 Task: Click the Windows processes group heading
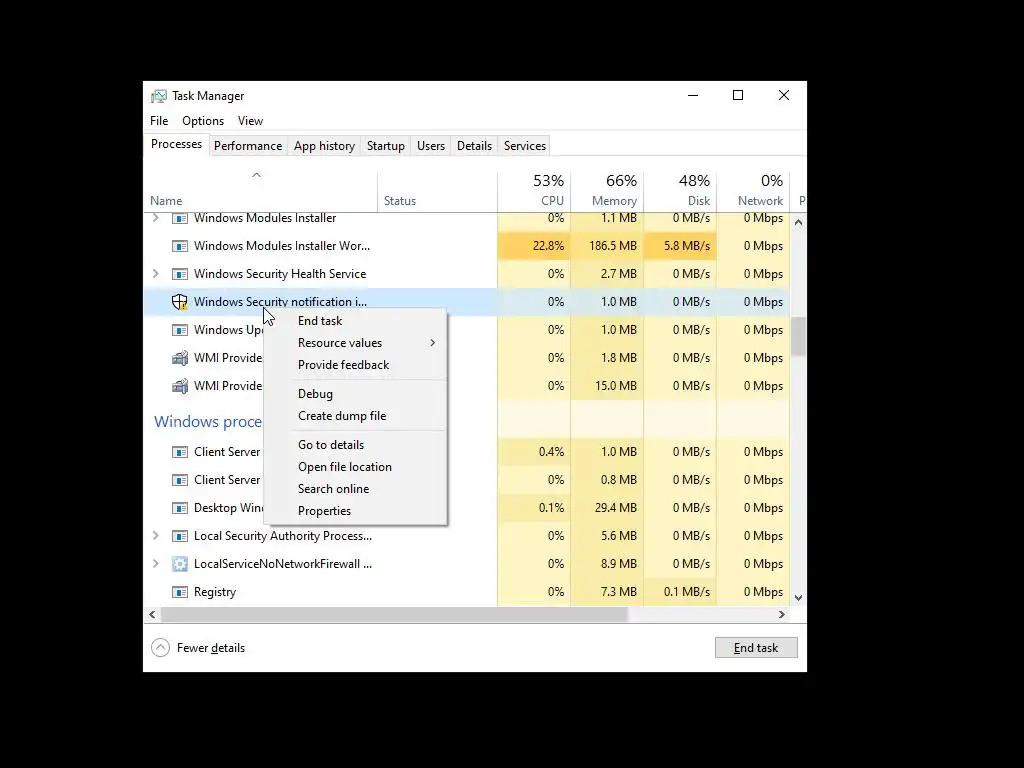pyautogui.click(x=208, y=422)
